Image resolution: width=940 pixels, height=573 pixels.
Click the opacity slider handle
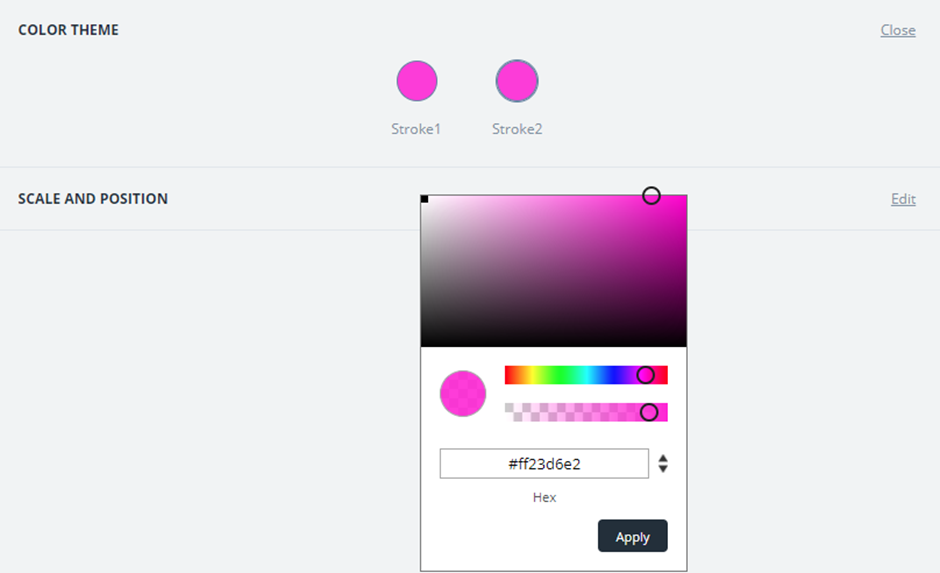pos(649,412)
